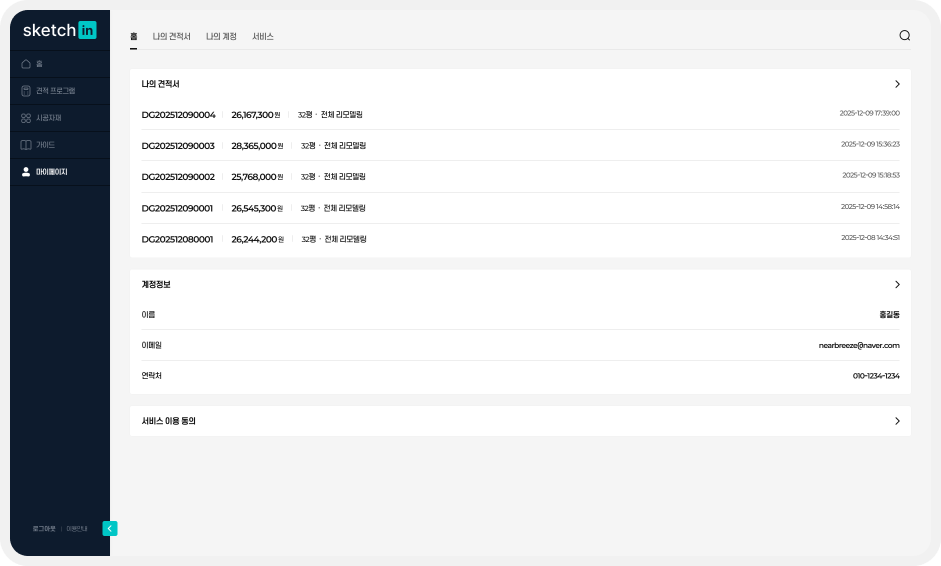Open estimate DG202512090001

(177, 208)
